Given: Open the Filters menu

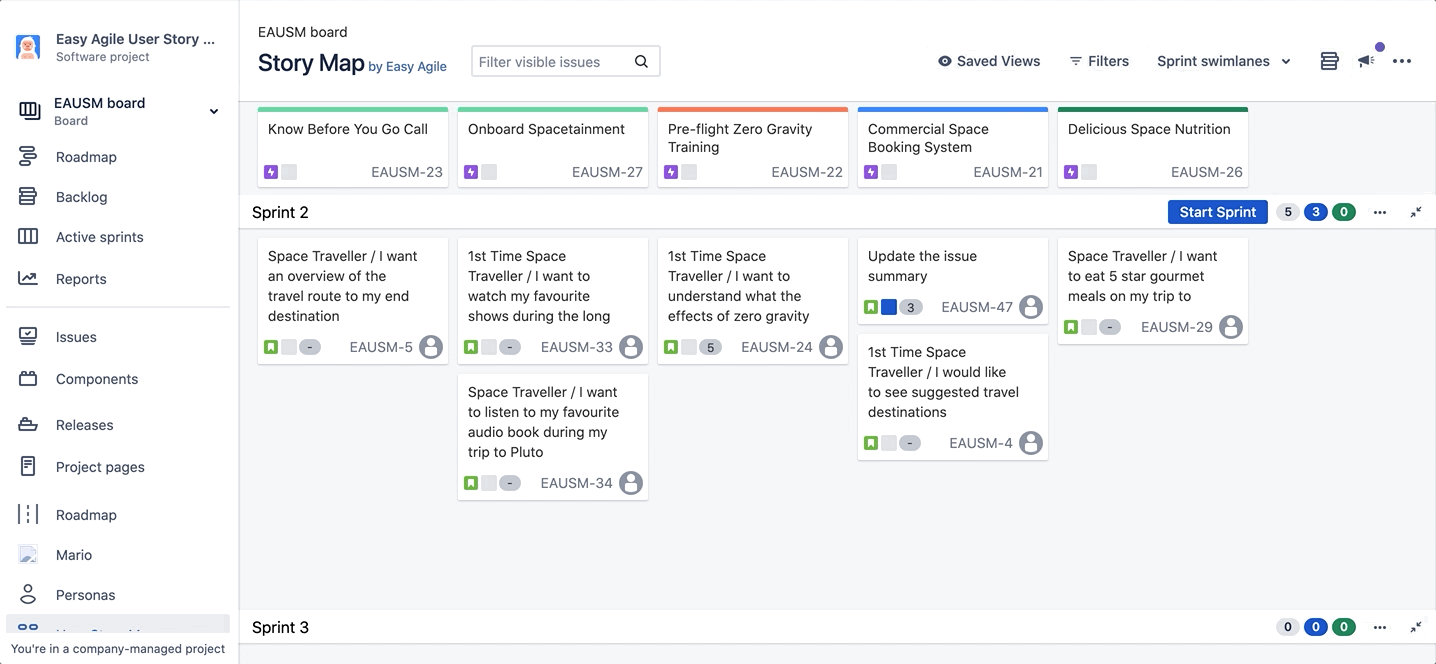Looking at the screenshot, I should (x=1099, y=61).
